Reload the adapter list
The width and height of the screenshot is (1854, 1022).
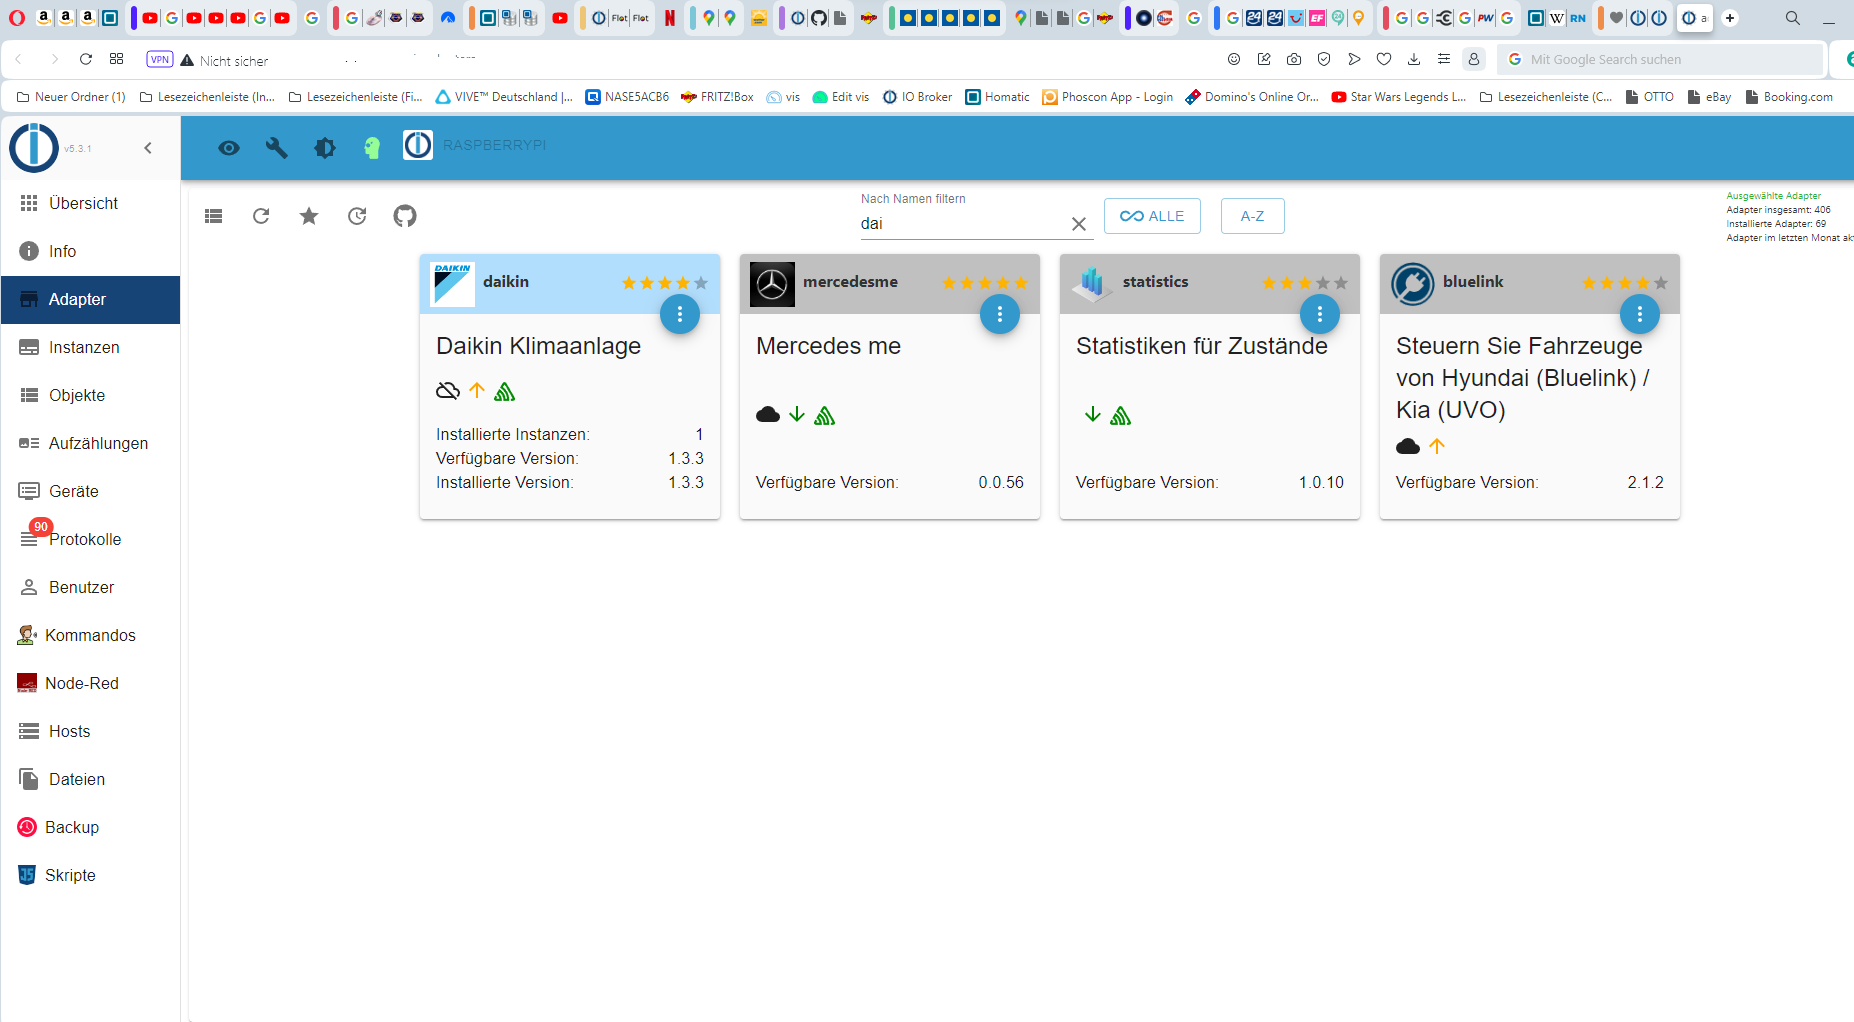coord(261,216)
